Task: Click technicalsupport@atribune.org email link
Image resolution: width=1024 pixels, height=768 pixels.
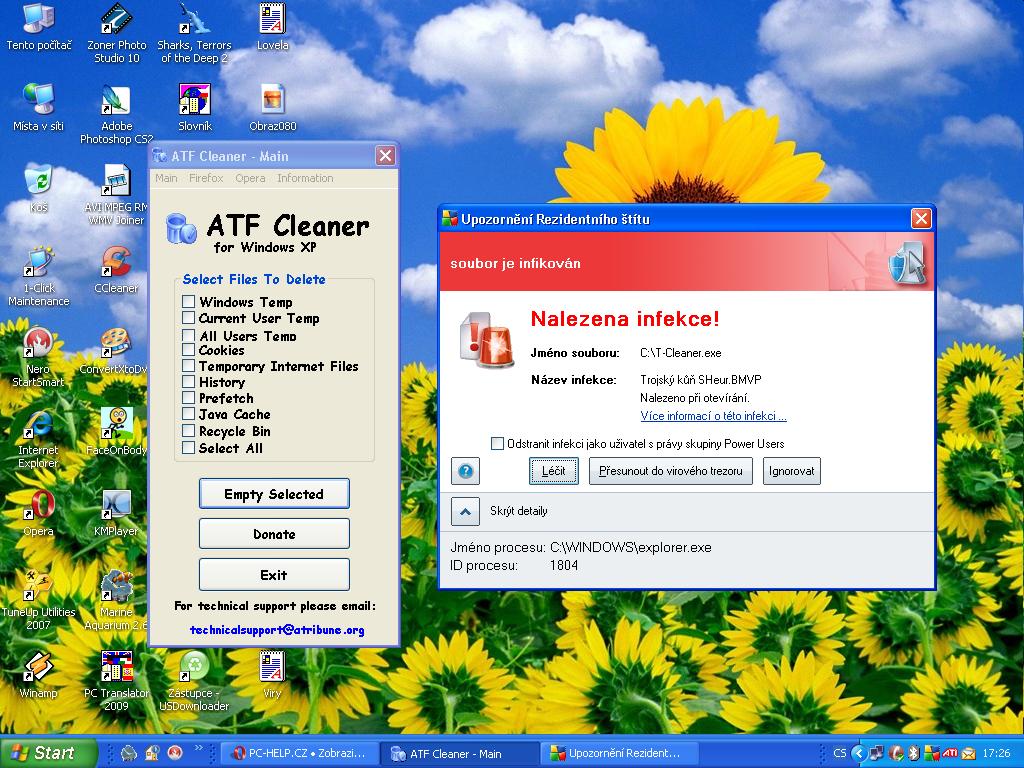Action: 277,630
